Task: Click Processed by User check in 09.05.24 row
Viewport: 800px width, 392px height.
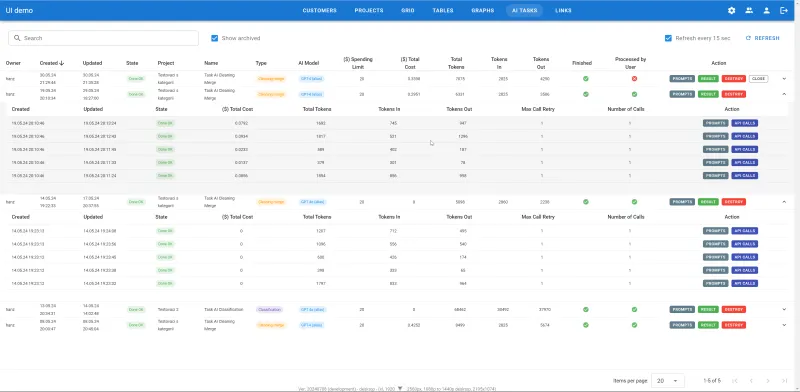Action: click(634, 325)
